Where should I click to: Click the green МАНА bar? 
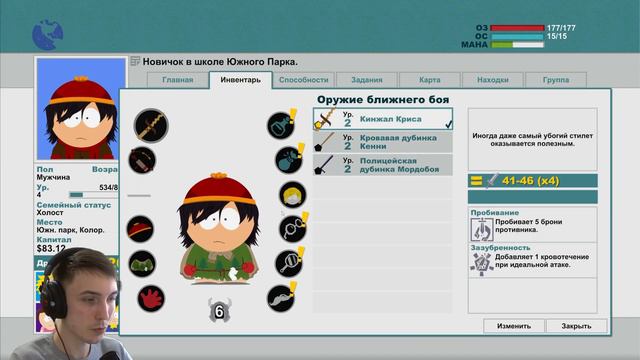tap(517, 44)
